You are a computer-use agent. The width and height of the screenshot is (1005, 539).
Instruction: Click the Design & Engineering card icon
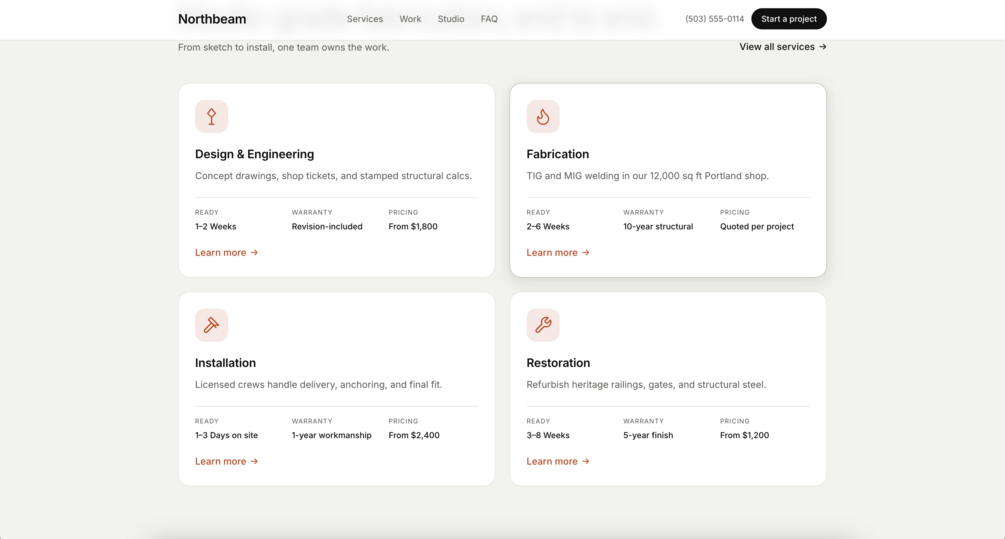(212, 117)
